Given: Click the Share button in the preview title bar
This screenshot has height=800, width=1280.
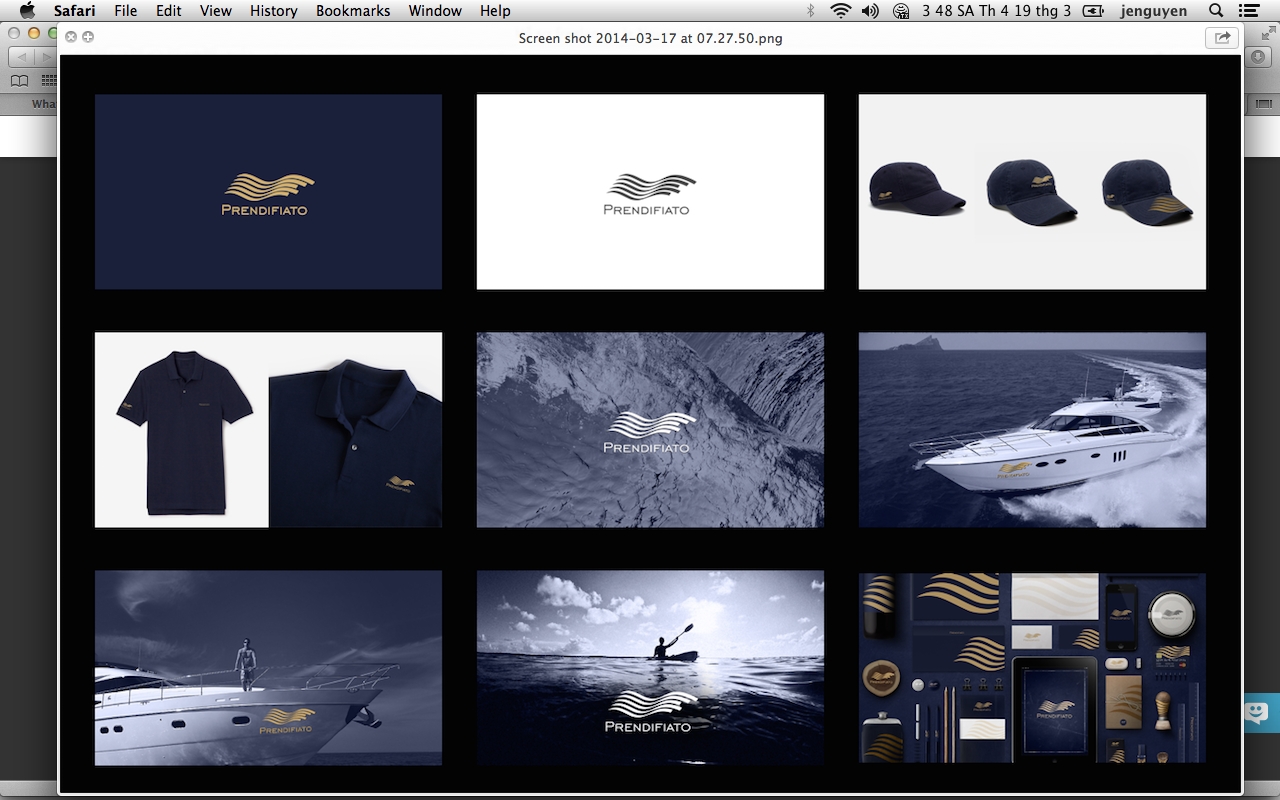Looking at the screenshot, I should click(x=1222, y=38).
